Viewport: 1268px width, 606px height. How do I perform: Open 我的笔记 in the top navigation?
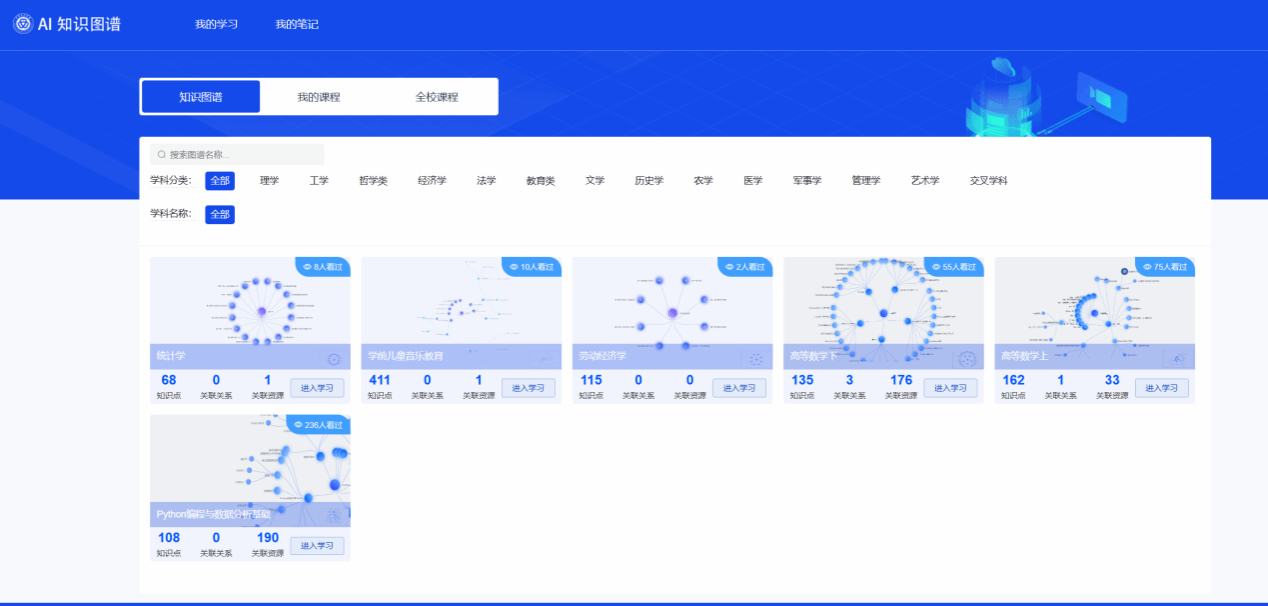pos(297,24)
